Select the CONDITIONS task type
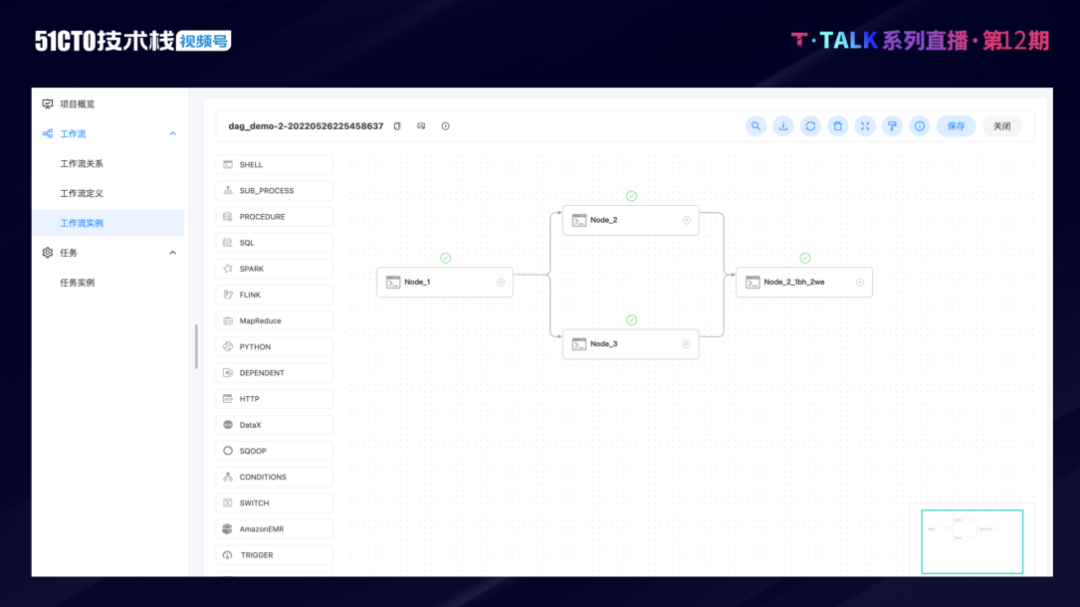This screenshot has width=1080, height=607. [x=274, y=477]
